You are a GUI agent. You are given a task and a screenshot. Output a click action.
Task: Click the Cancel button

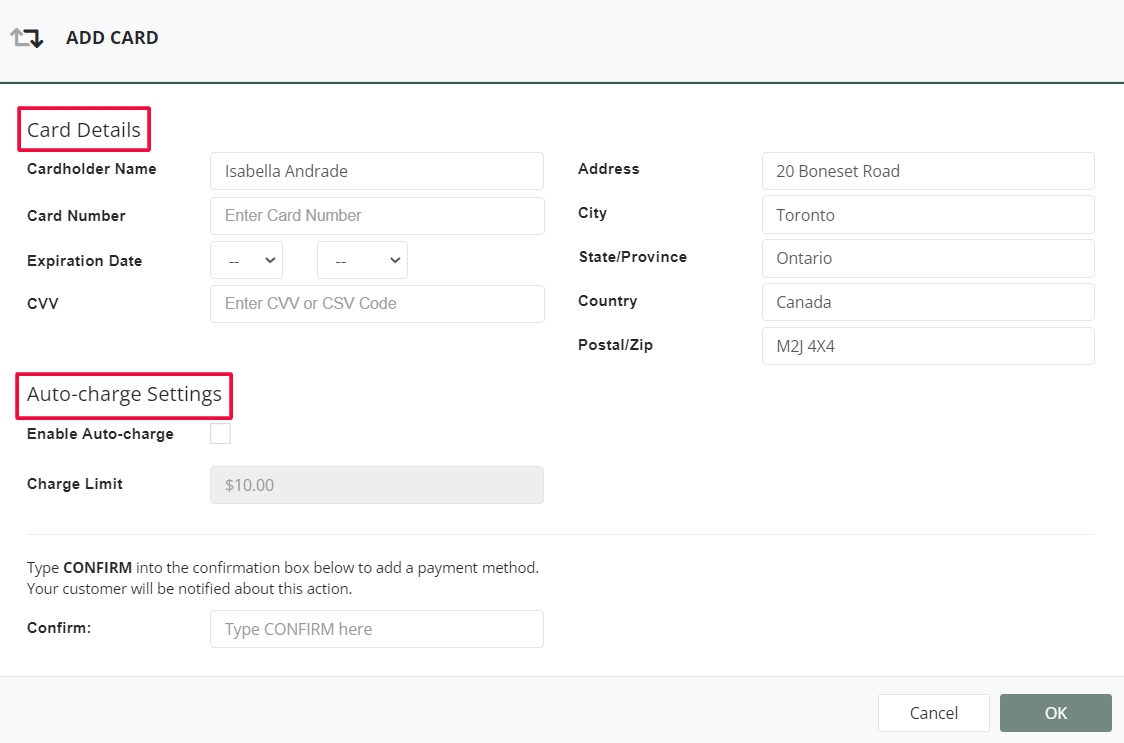pos(934,713)
